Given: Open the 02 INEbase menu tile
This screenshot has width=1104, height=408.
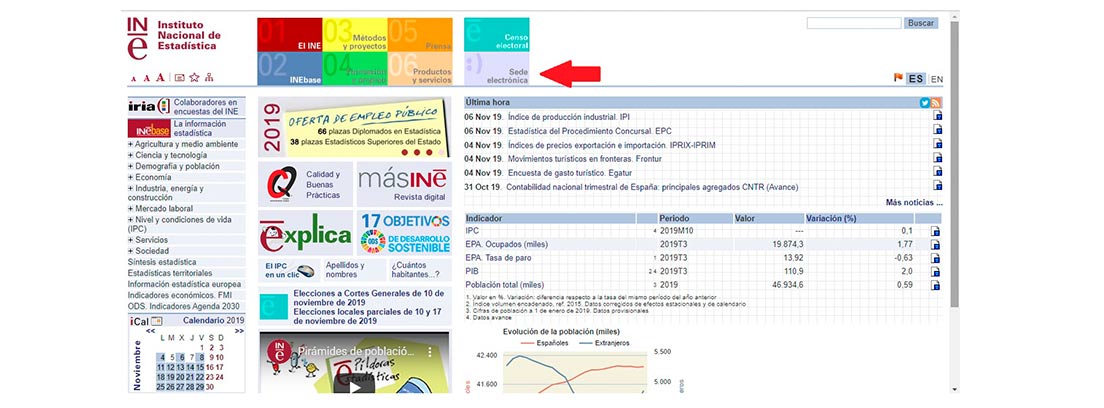Looking at the screenshot, I should [289, 68].
